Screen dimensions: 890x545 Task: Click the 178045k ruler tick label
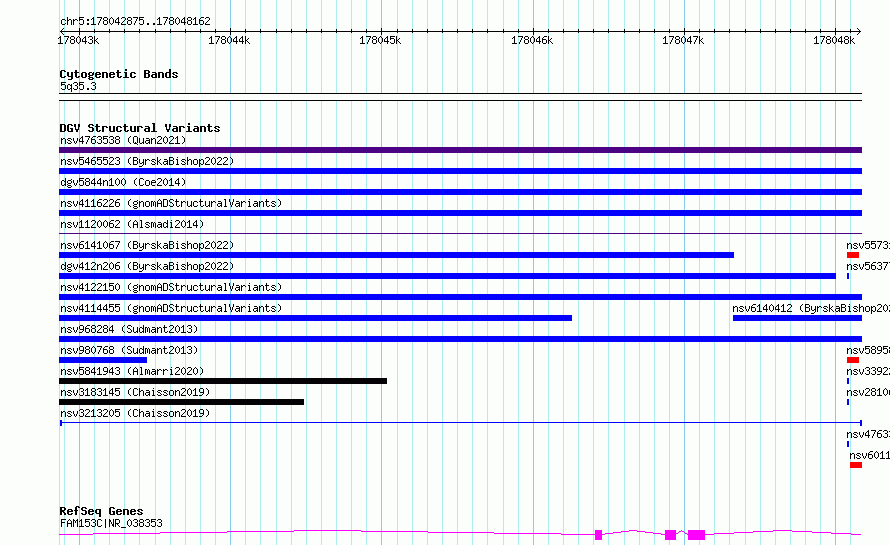[380, 40]
